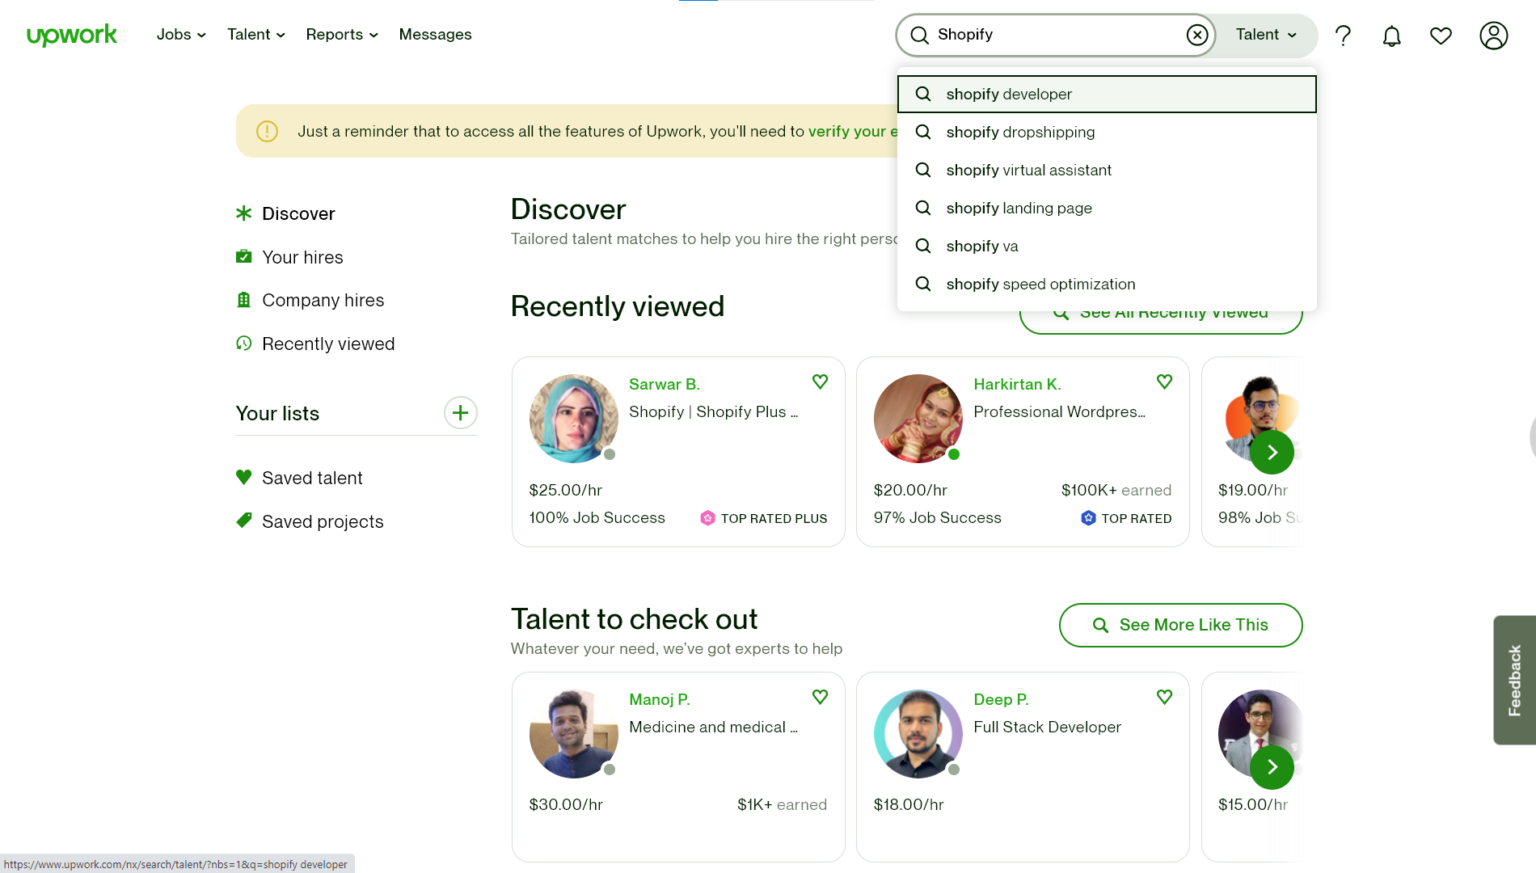The image size is (1536, 873).
Task: Select the shopify dropshipping search suggestion
Action: 1020,131
